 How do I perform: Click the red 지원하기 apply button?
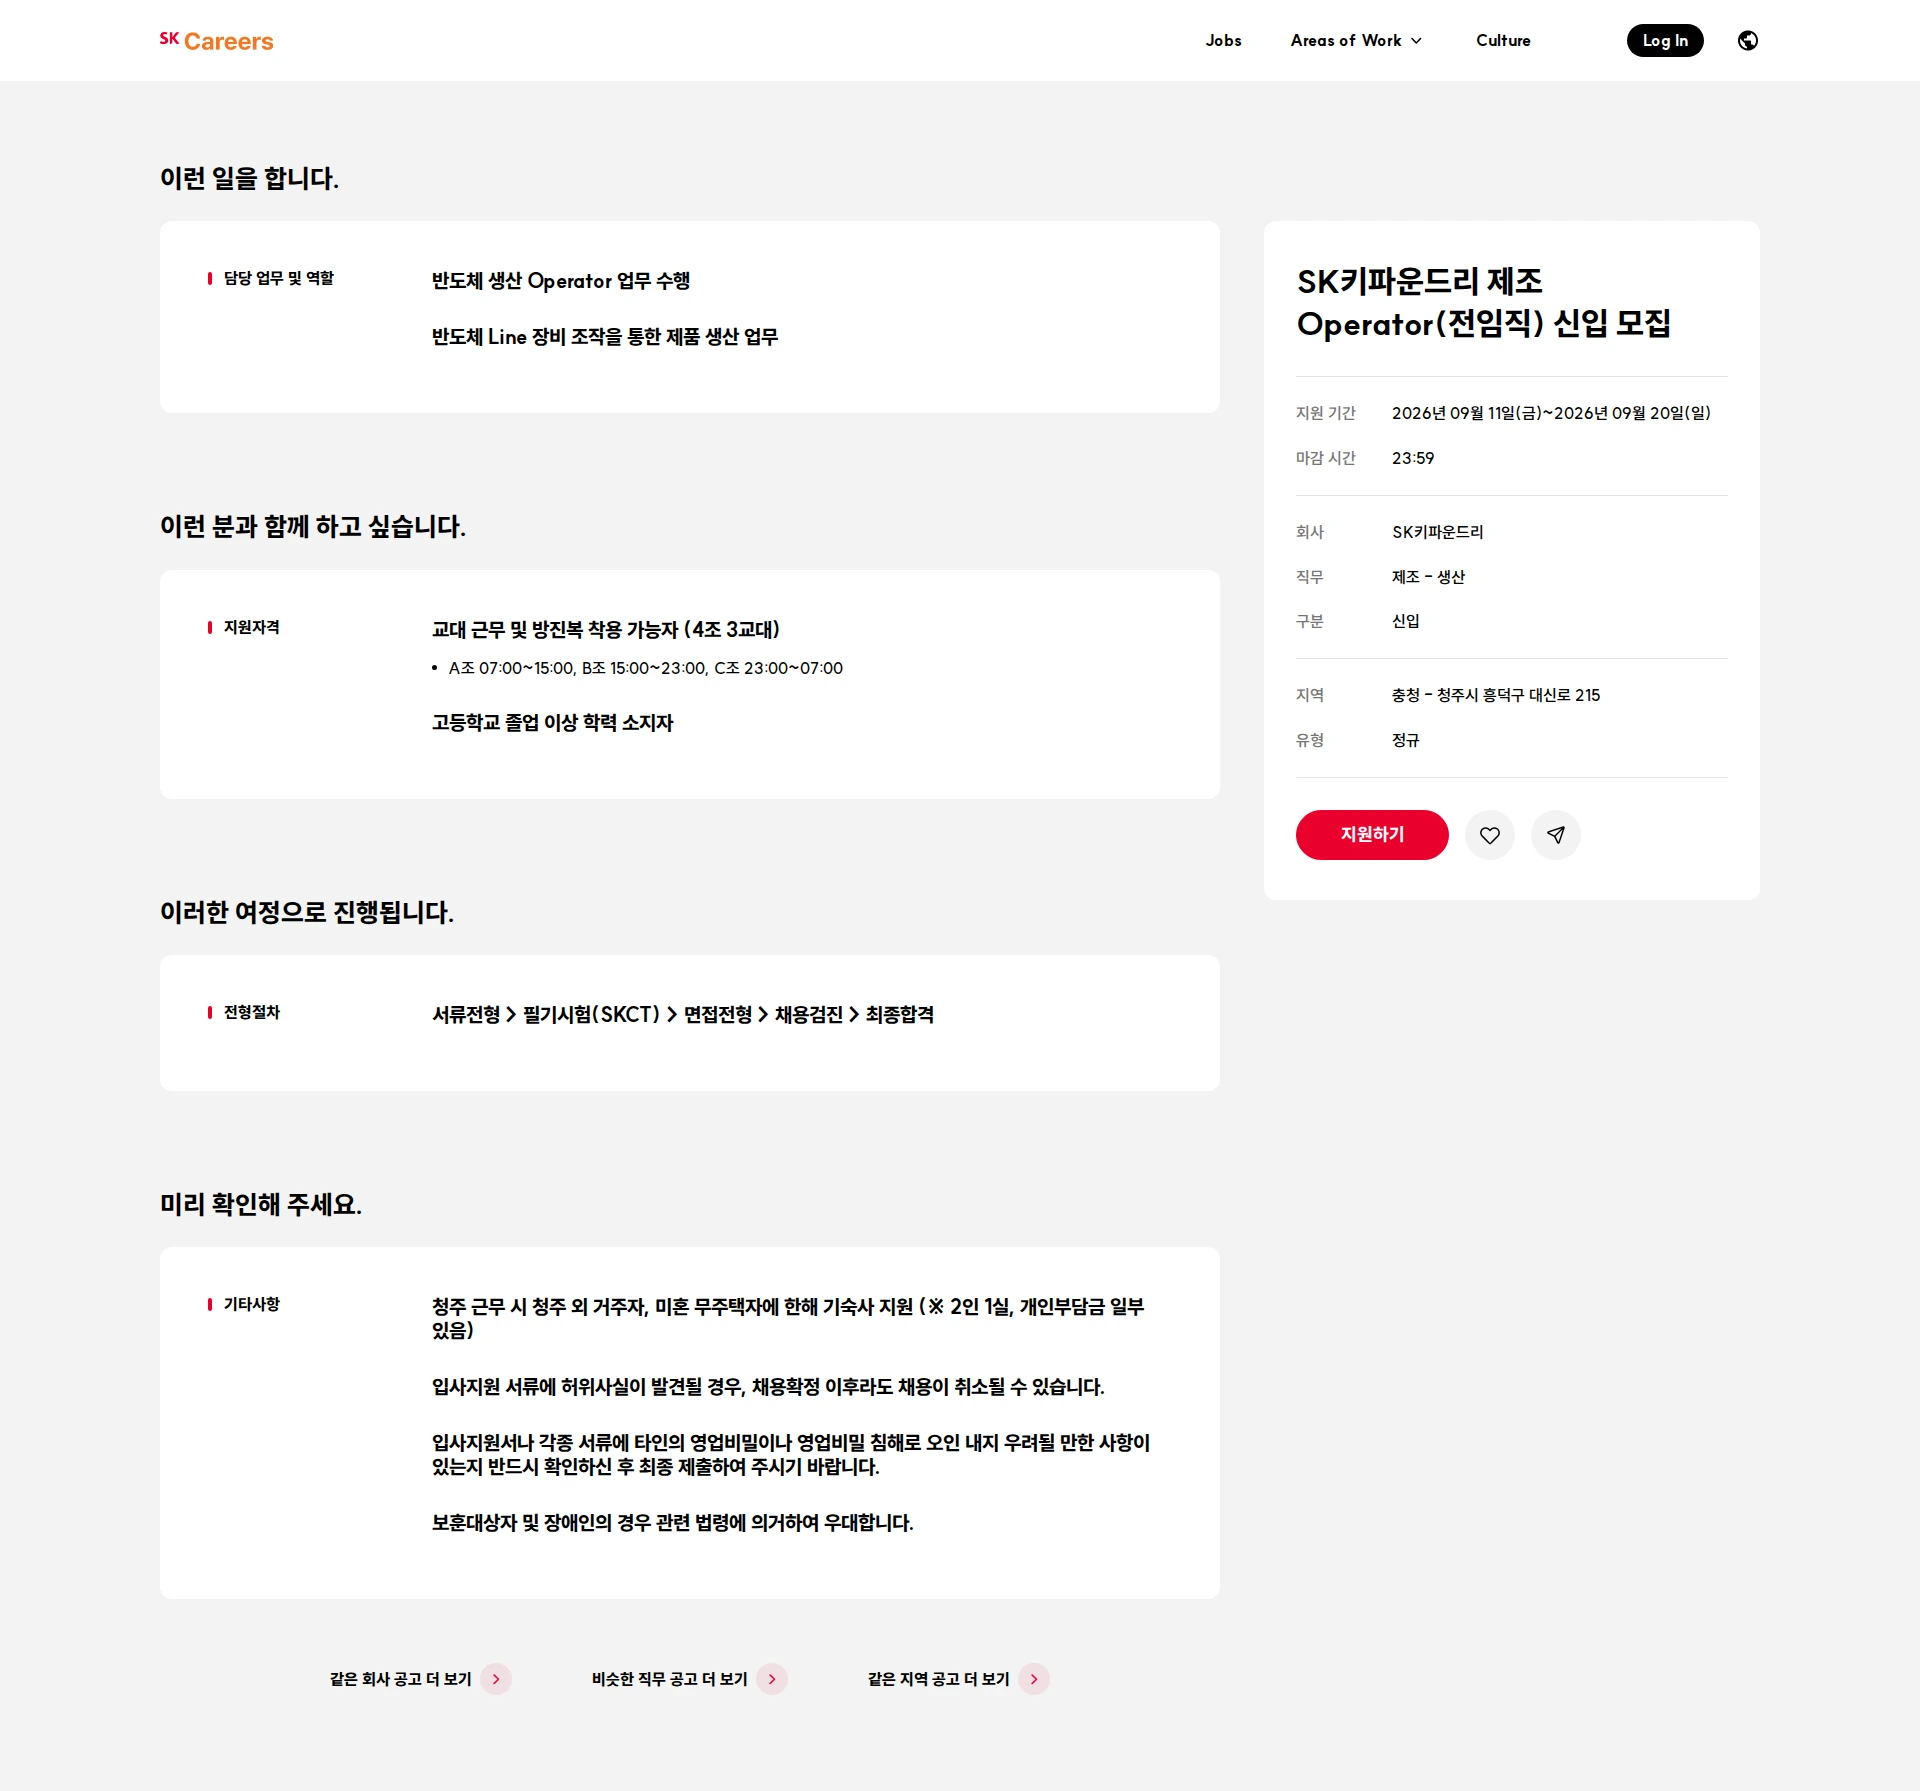(x=1372, y=835)
